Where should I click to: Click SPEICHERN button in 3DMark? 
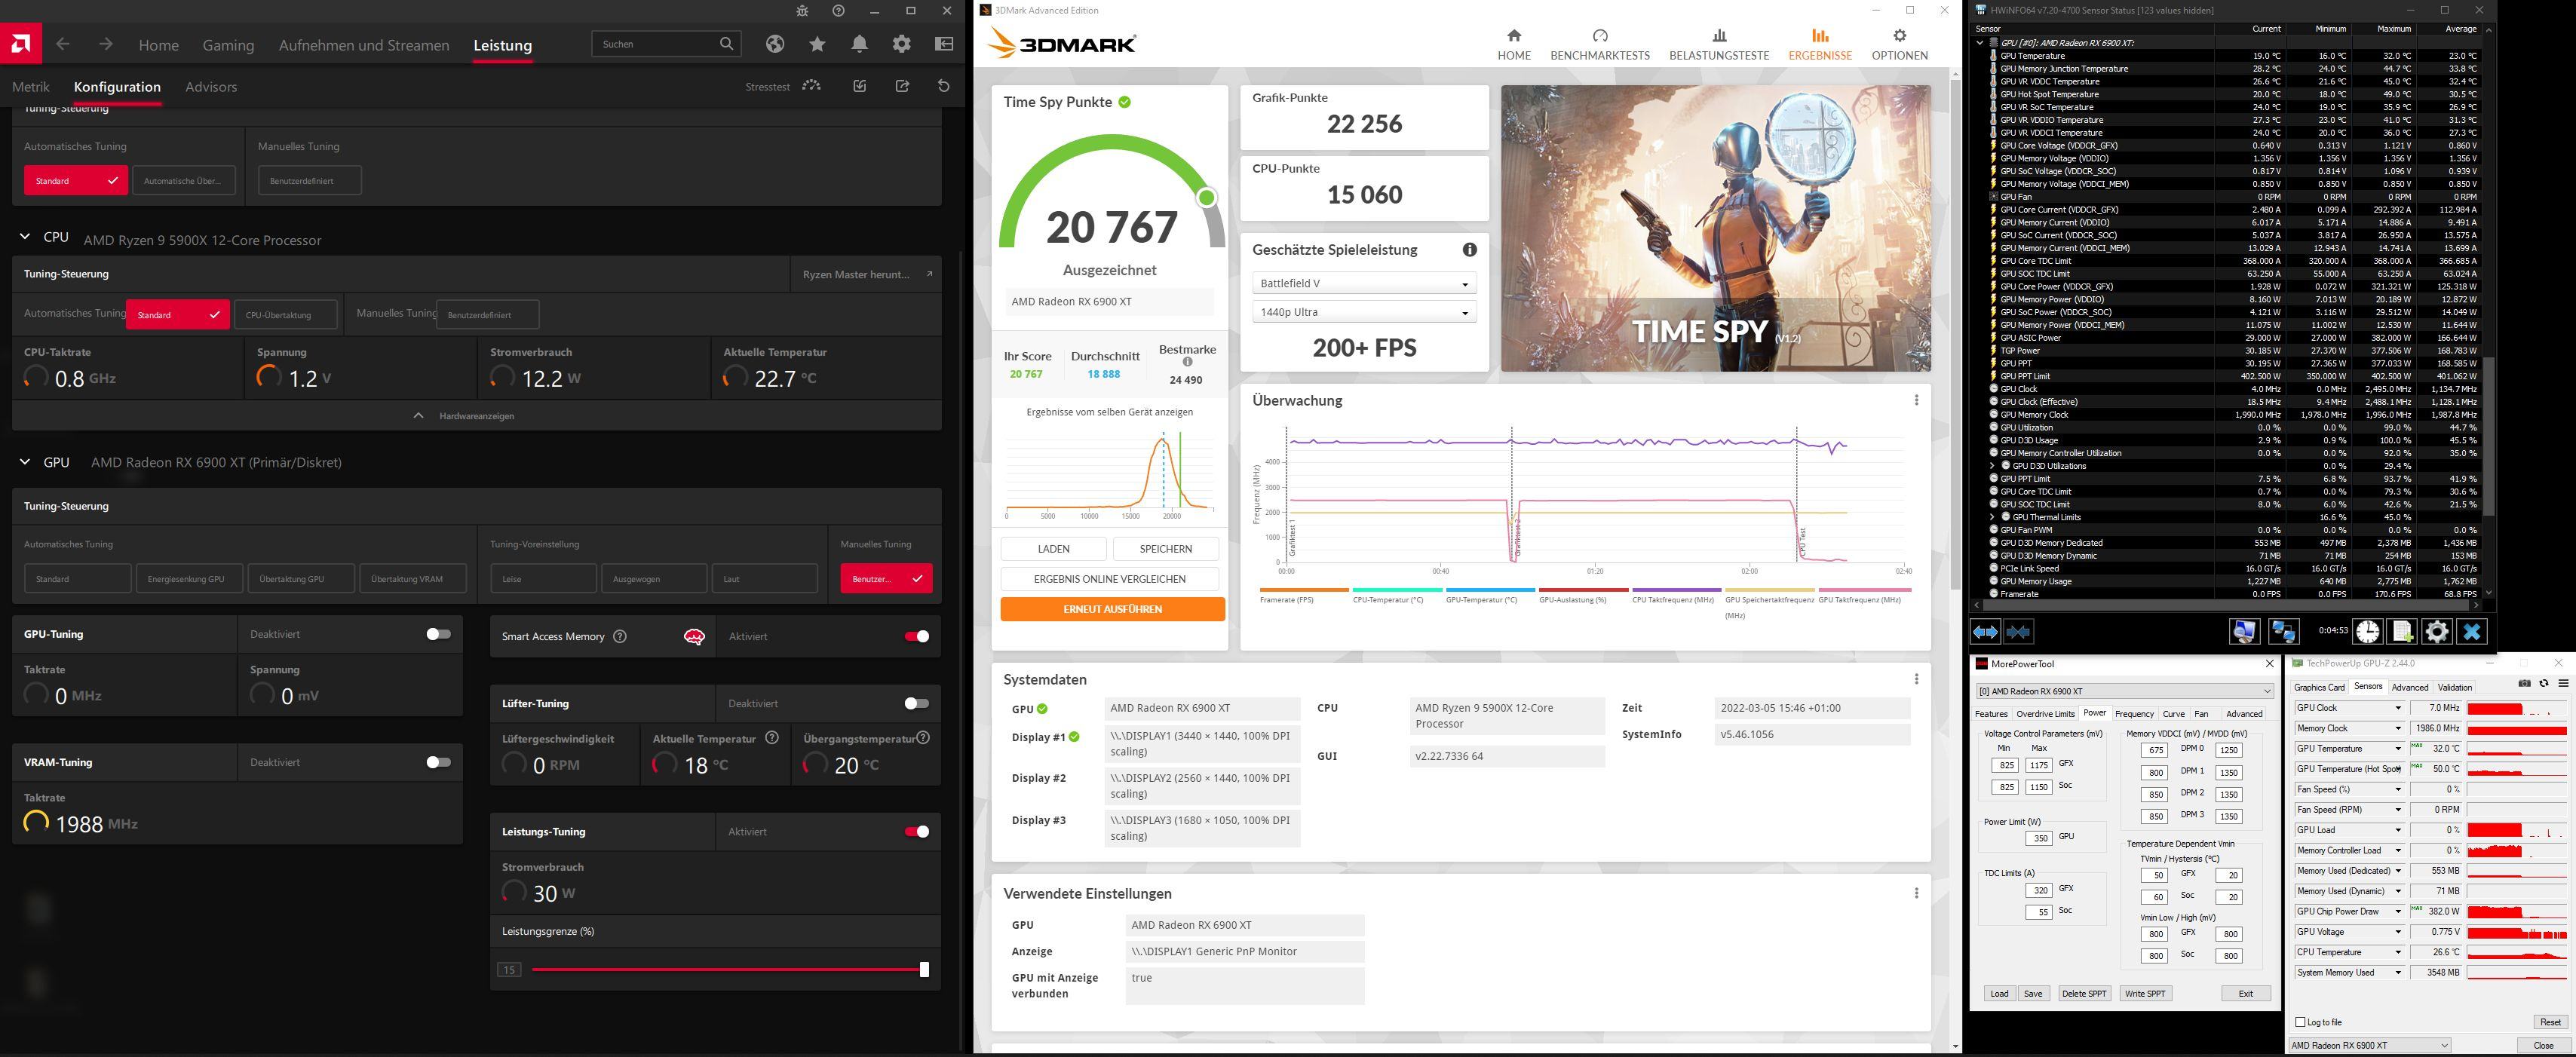(x=1165, y=549)
